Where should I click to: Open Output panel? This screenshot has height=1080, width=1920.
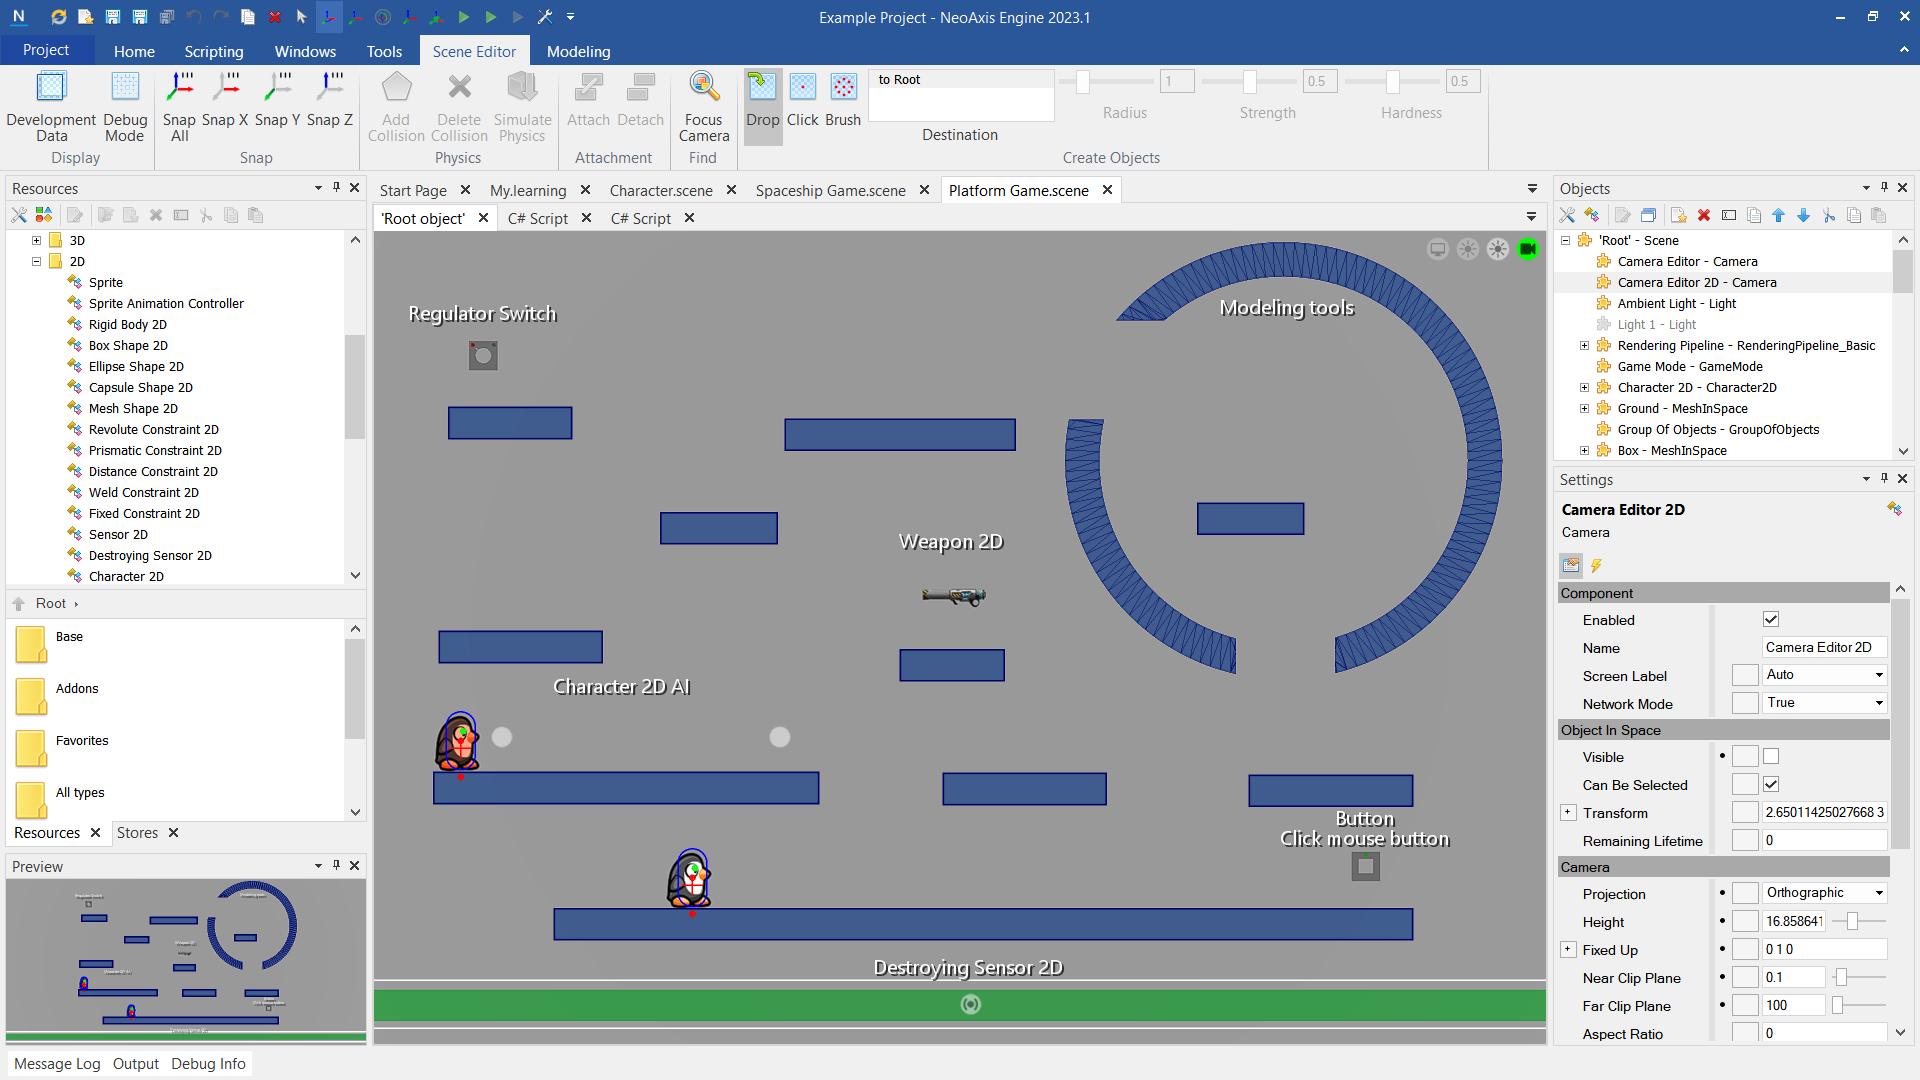click(136, 1064)
